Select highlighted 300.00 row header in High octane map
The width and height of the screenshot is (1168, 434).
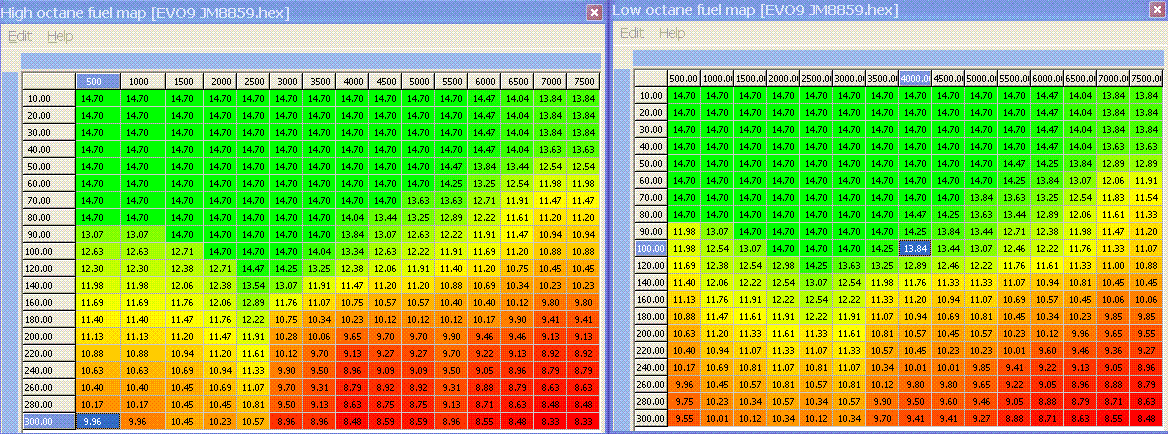tap(48, 421)
